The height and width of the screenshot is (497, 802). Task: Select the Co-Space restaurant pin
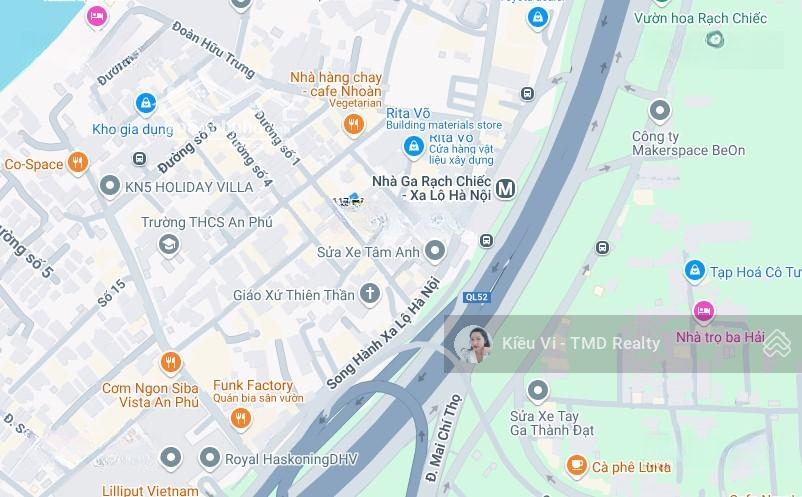click(78, 163)
